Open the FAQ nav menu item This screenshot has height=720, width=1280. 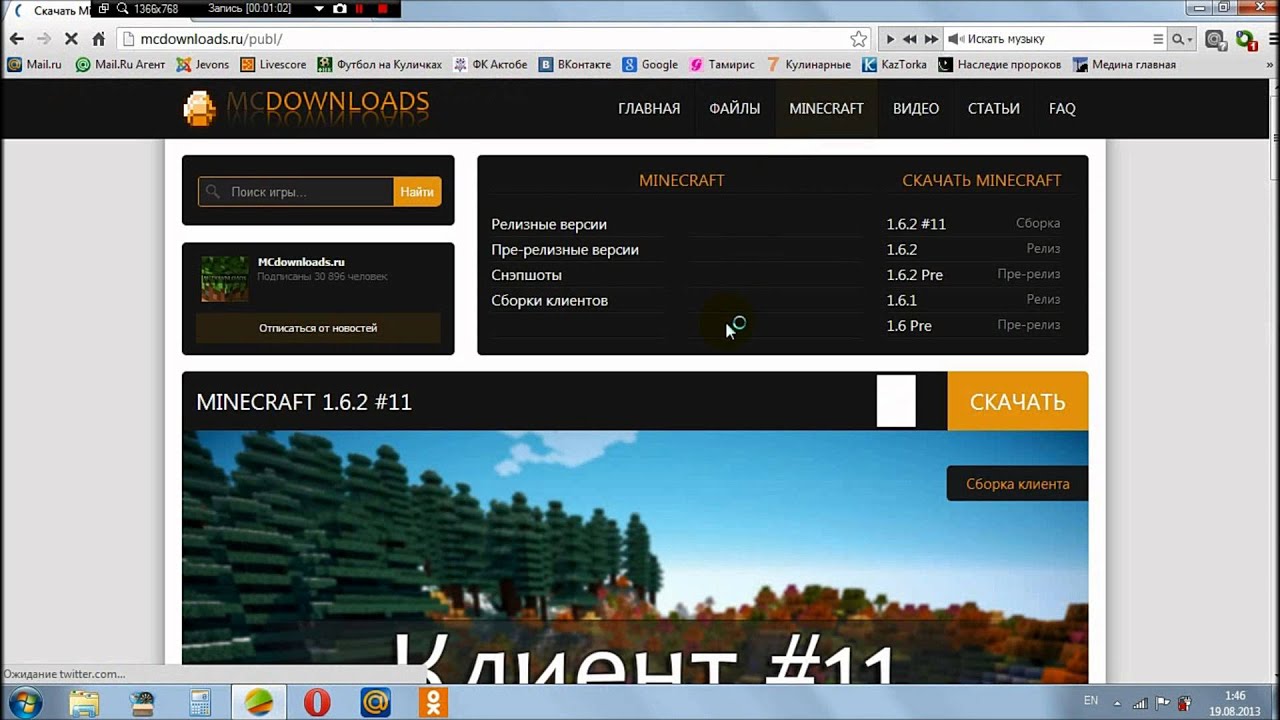1062,108
